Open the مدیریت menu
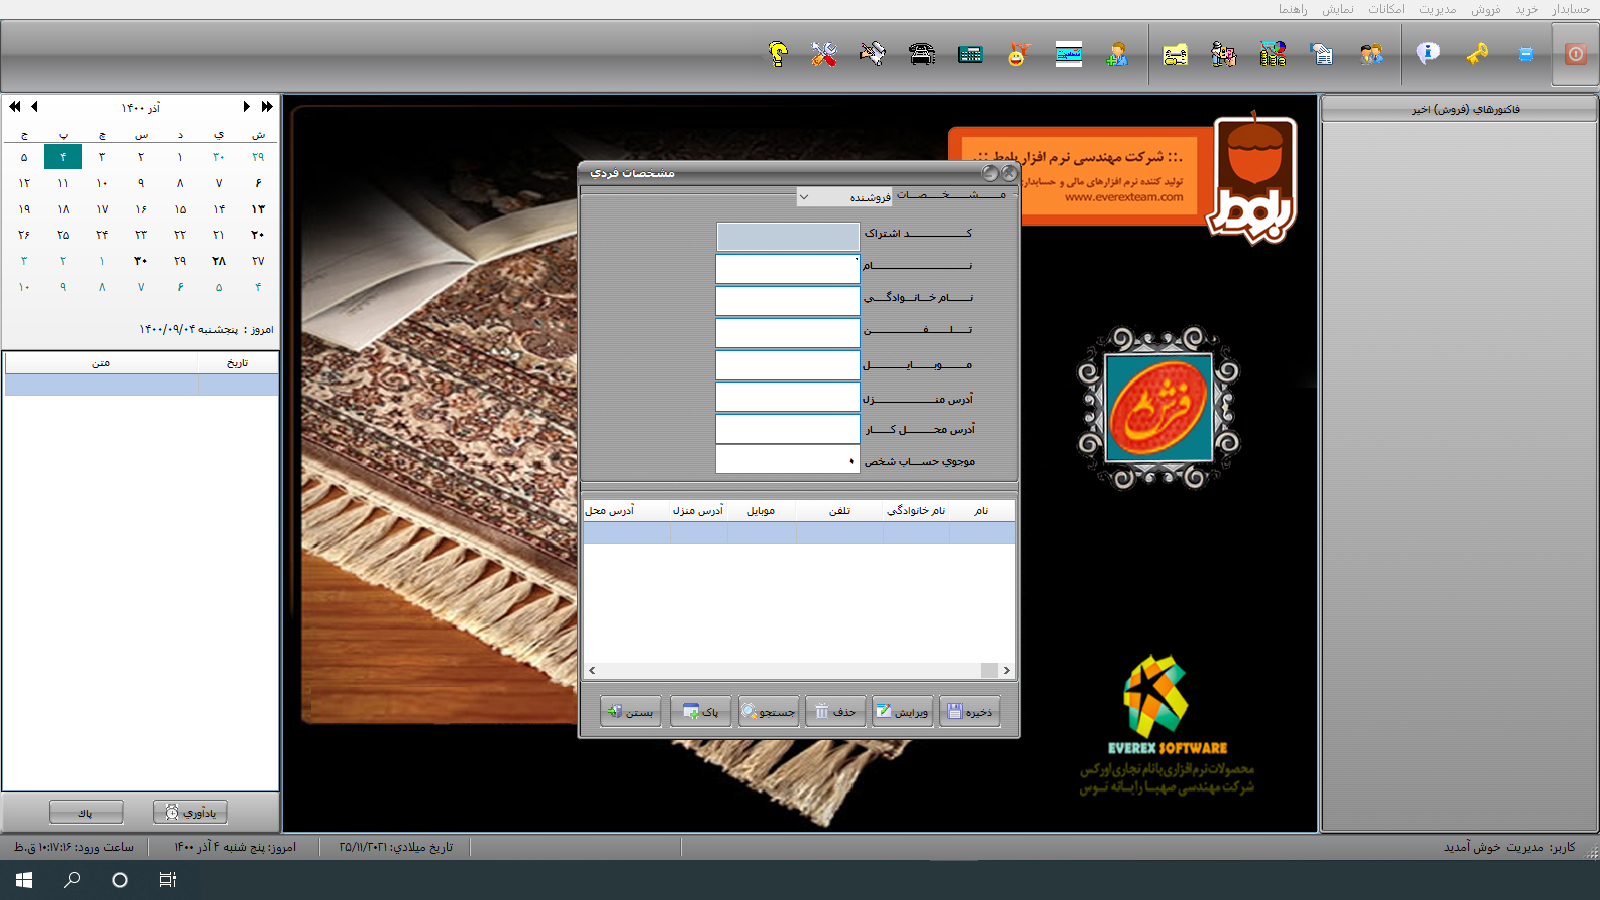Viewport: 1600px width, 900px height. tap(1437, 9)
